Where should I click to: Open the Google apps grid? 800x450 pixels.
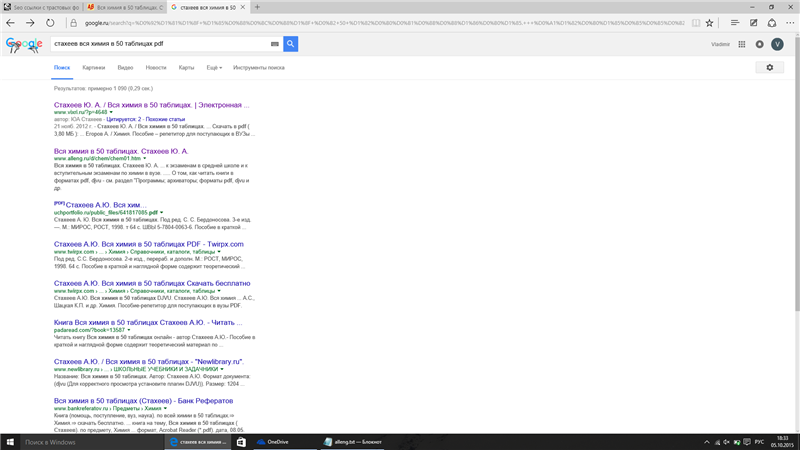click(x=742, y=44)
